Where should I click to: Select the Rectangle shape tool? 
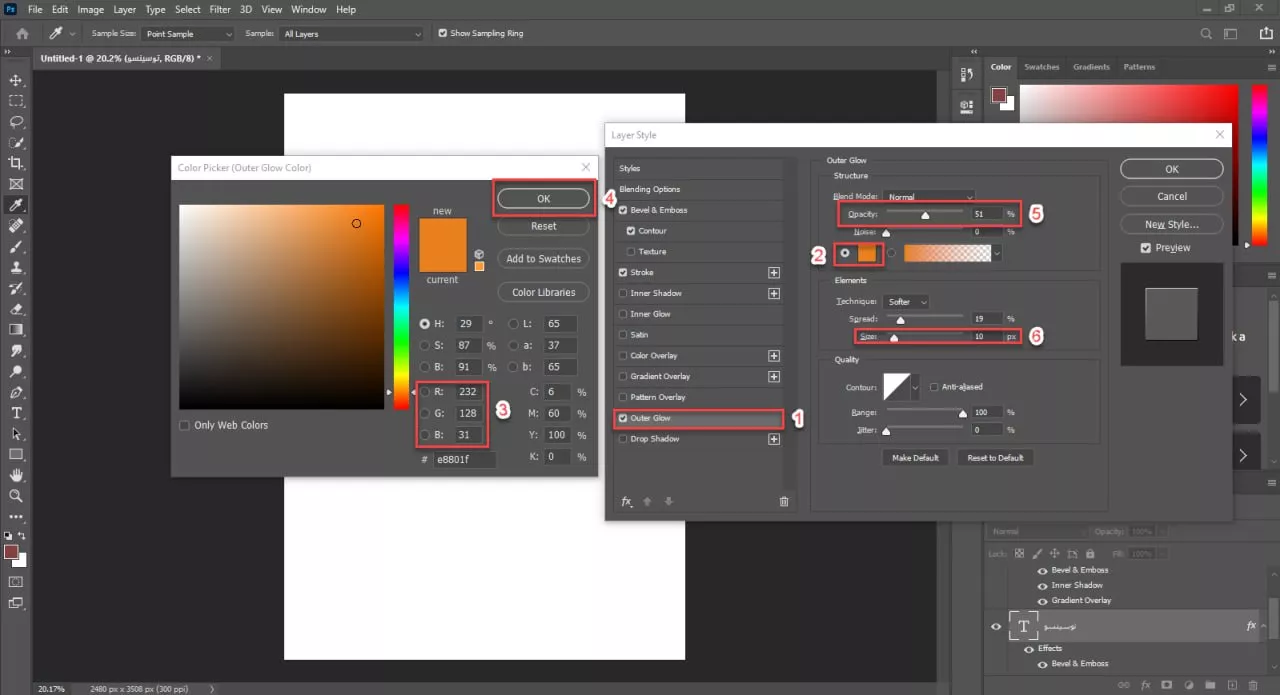pos(16,454)
